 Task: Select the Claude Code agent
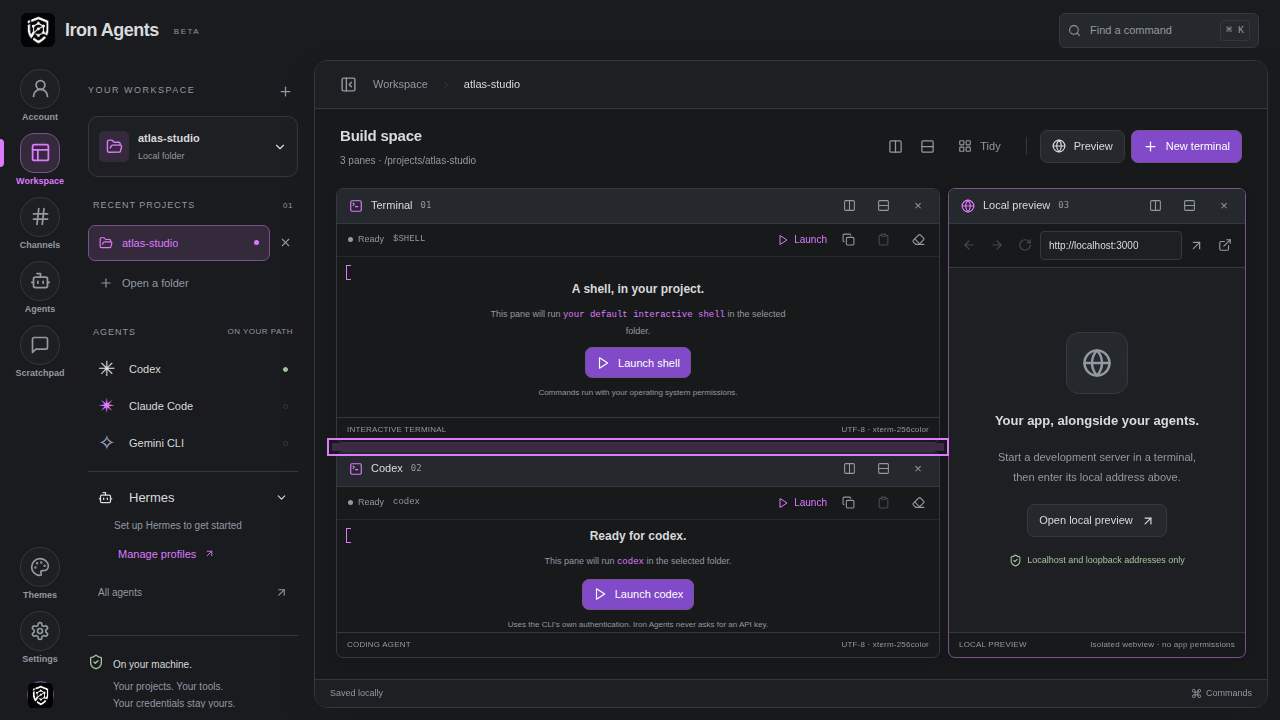point(193,406)
